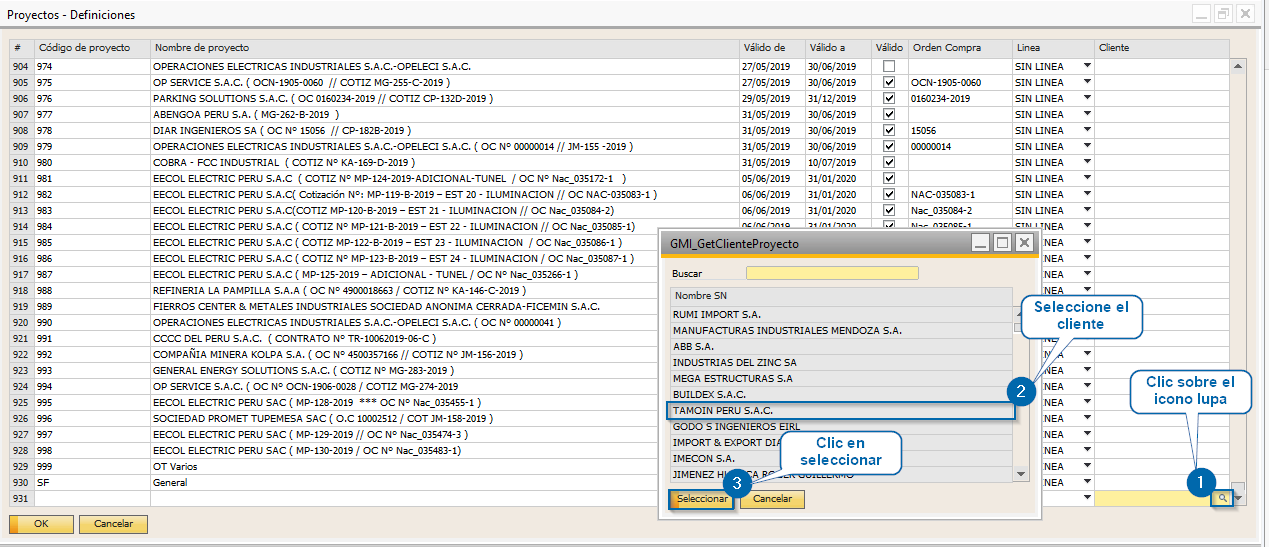Viewport: 1269px width, 547px height.
Task: Restore the Proyectos - Definiciones window
Action: (1223, 13)
